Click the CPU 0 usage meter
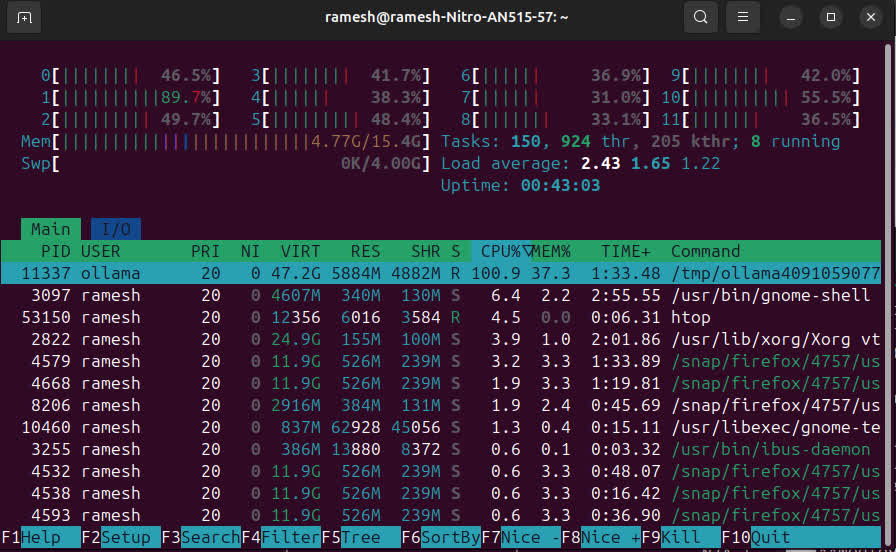896x552 pixels. pos(130,75)
